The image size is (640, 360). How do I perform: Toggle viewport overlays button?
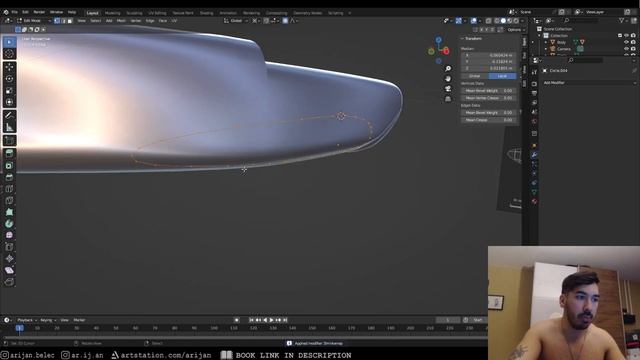473,20
